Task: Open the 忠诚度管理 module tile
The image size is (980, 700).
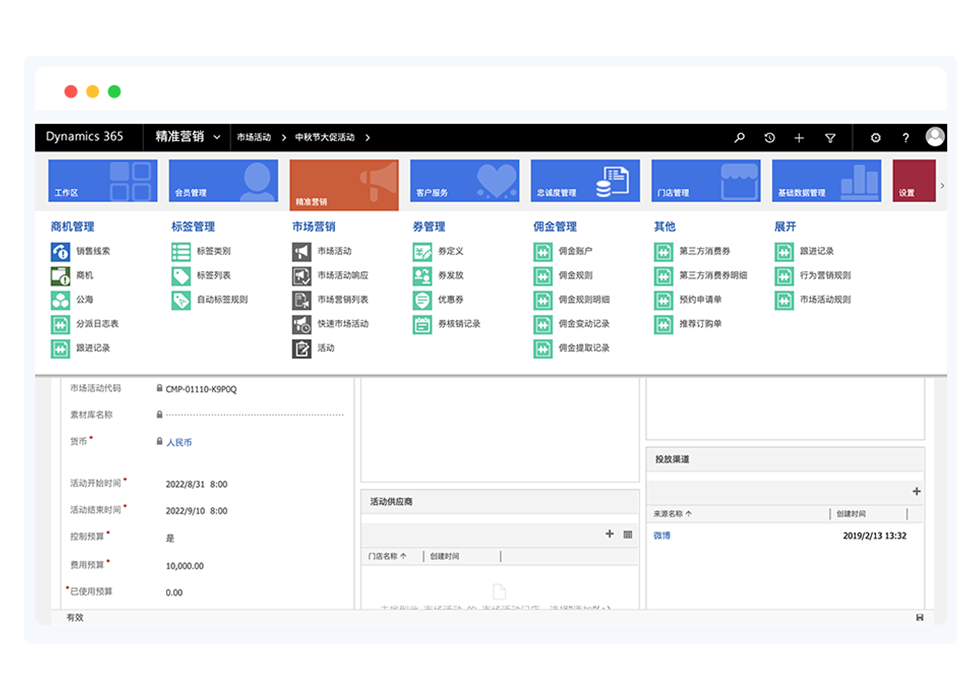Action: (585, 181)
